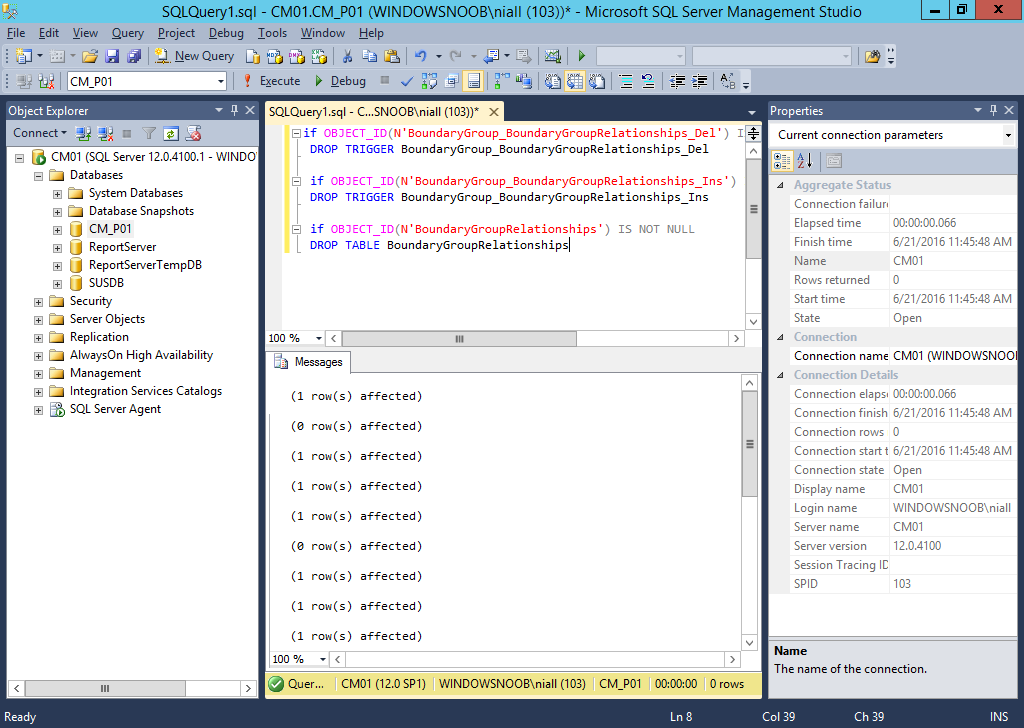
Task: Click the Query Options icon
Action: 451,82
